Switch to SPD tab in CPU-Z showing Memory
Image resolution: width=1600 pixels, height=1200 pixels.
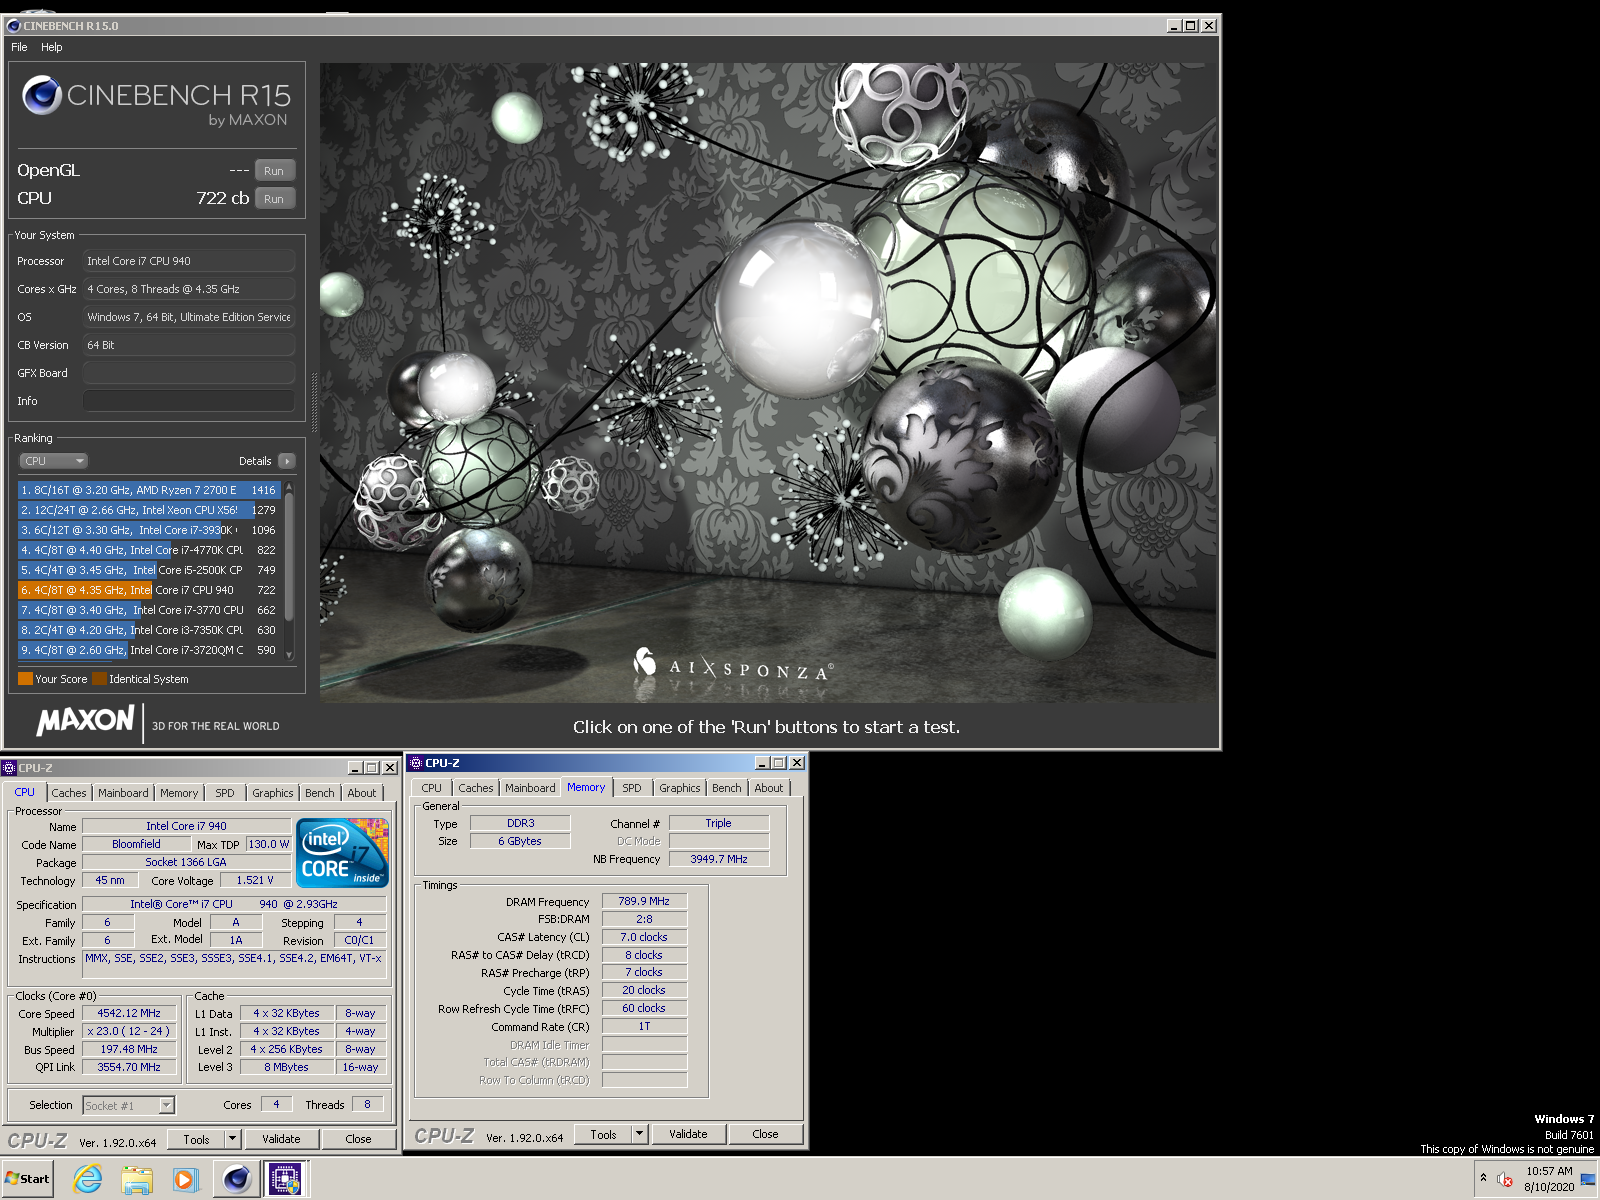(x=632, y=788)
